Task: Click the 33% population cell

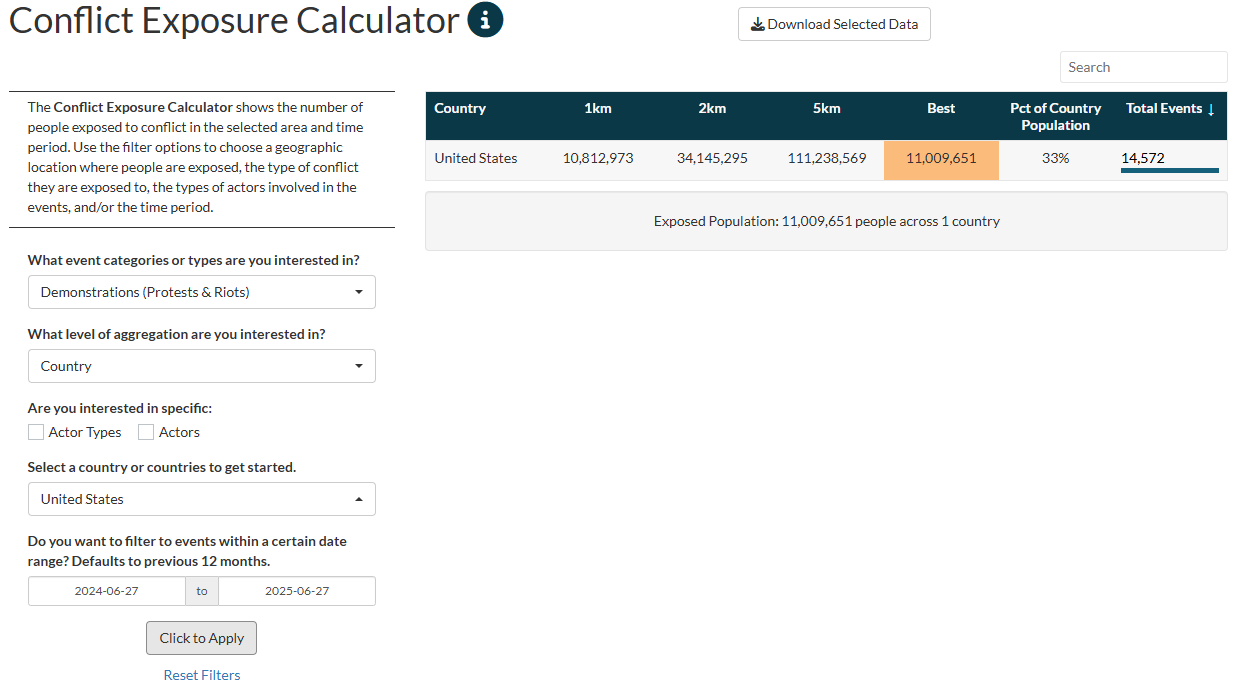Action: (1055, 158)
